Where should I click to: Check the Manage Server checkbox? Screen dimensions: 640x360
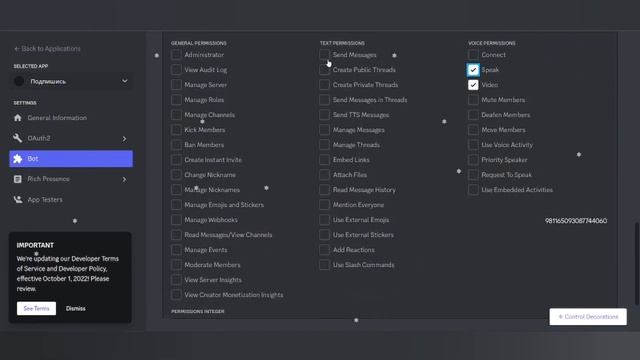click(x=176, y=85)
